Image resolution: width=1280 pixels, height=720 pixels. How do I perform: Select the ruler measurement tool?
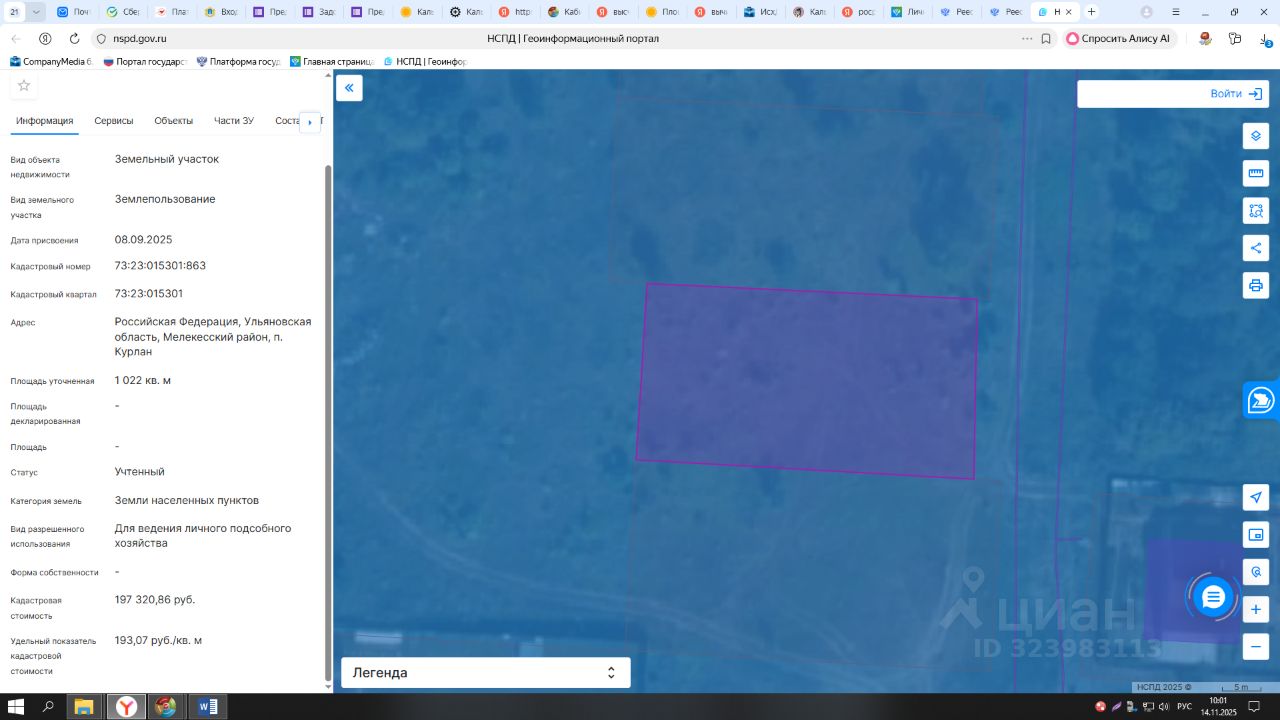pyautogui.click(x=1256, y=174)
